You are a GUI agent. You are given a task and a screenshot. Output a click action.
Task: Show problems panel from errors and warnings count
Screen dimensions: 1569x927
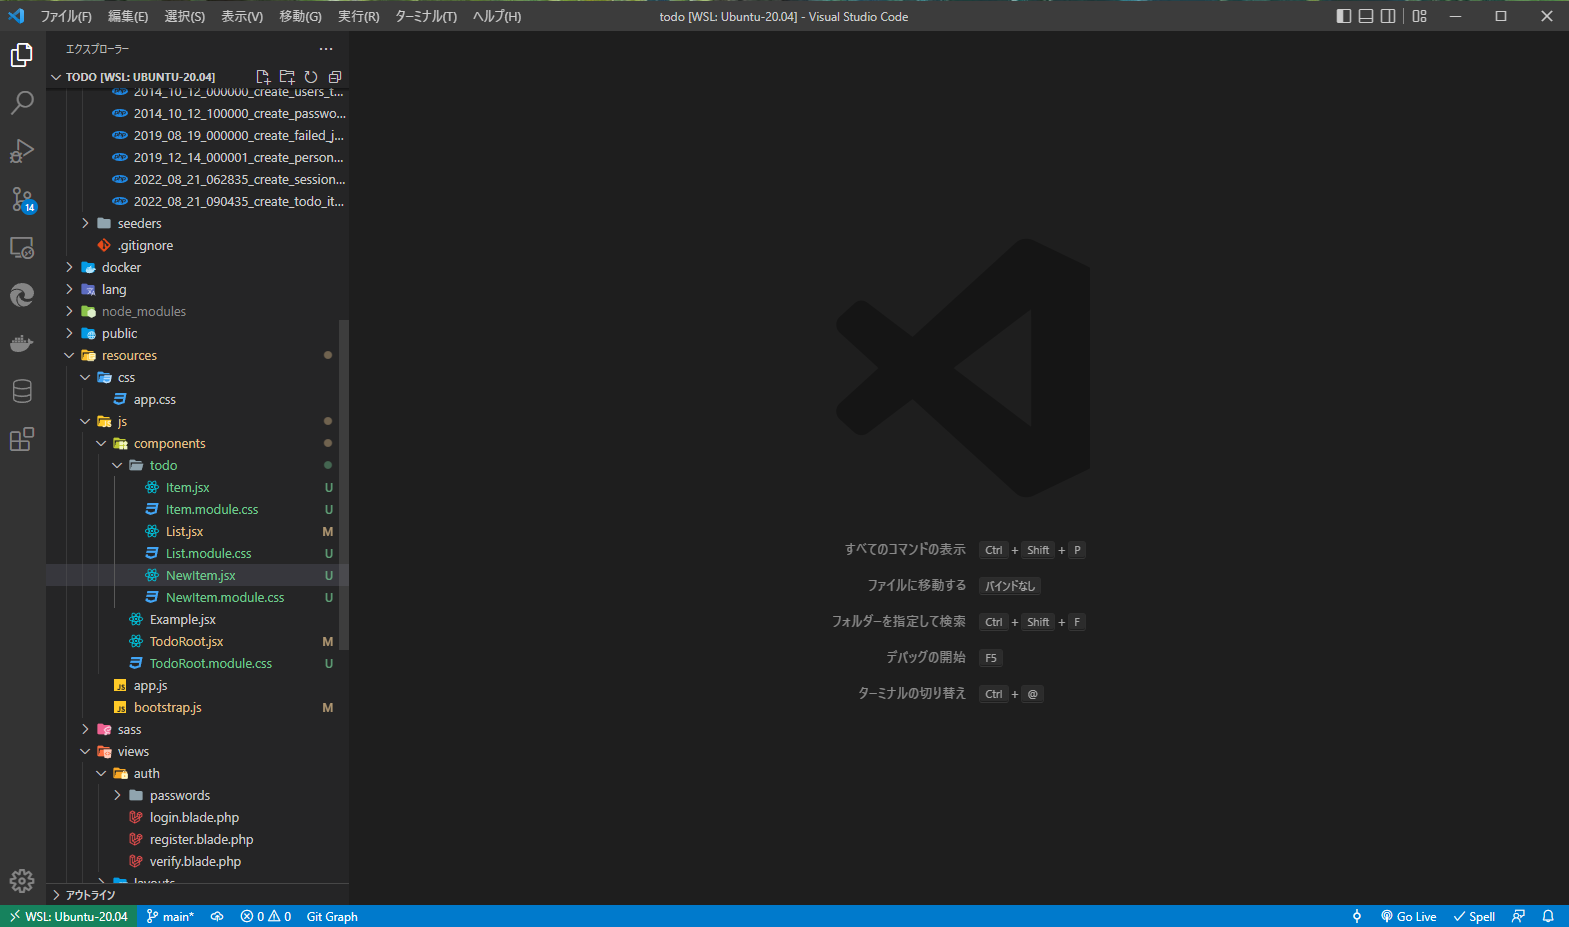pos(266,916)
